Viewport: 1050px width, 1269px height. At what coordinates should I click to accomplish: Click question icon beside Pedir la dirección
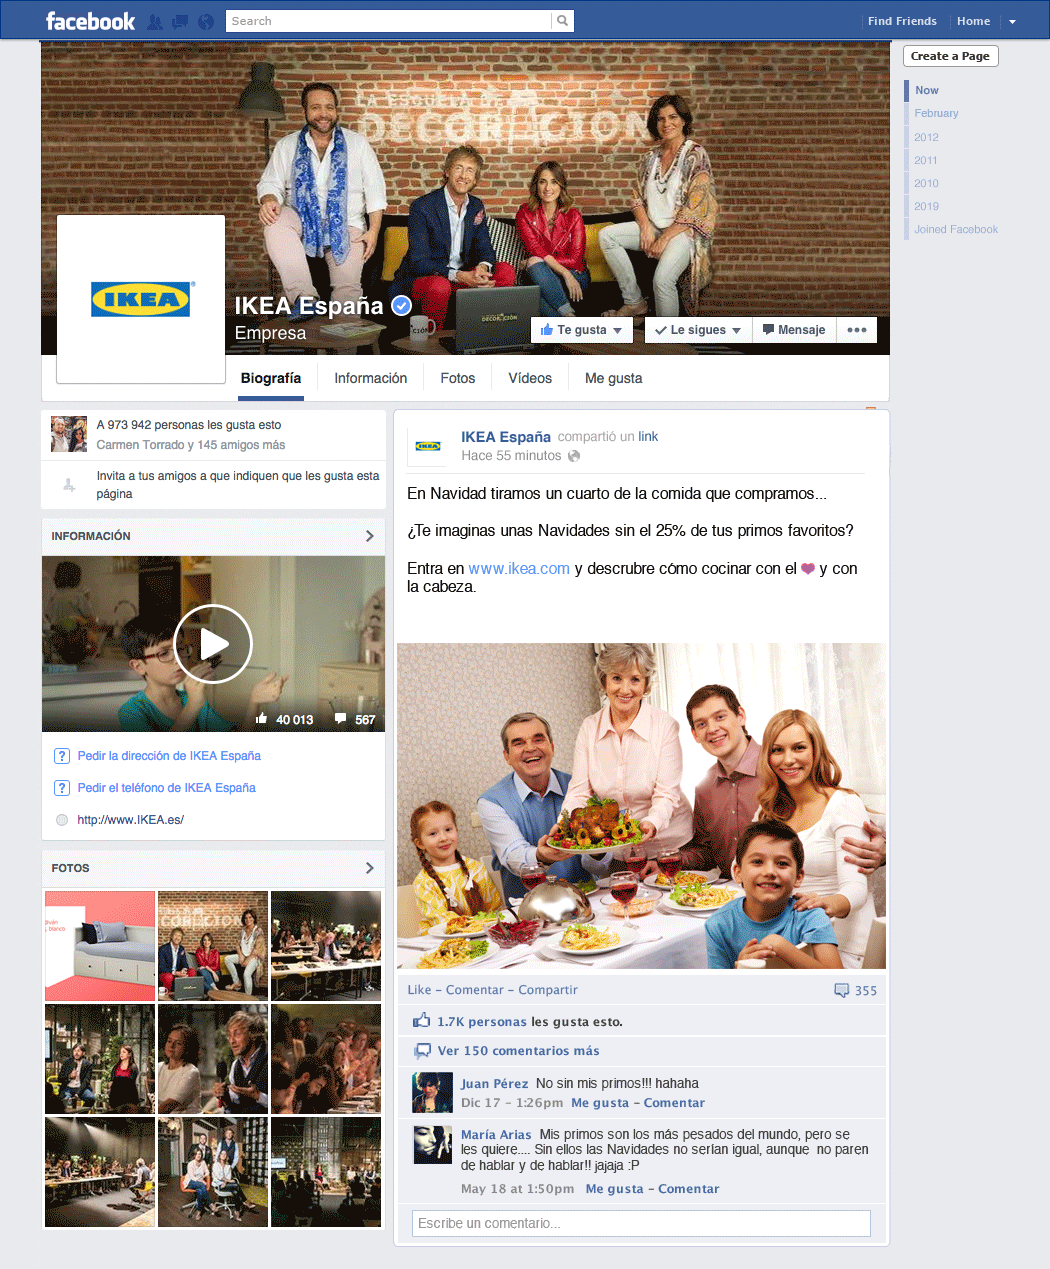[62, 756]
